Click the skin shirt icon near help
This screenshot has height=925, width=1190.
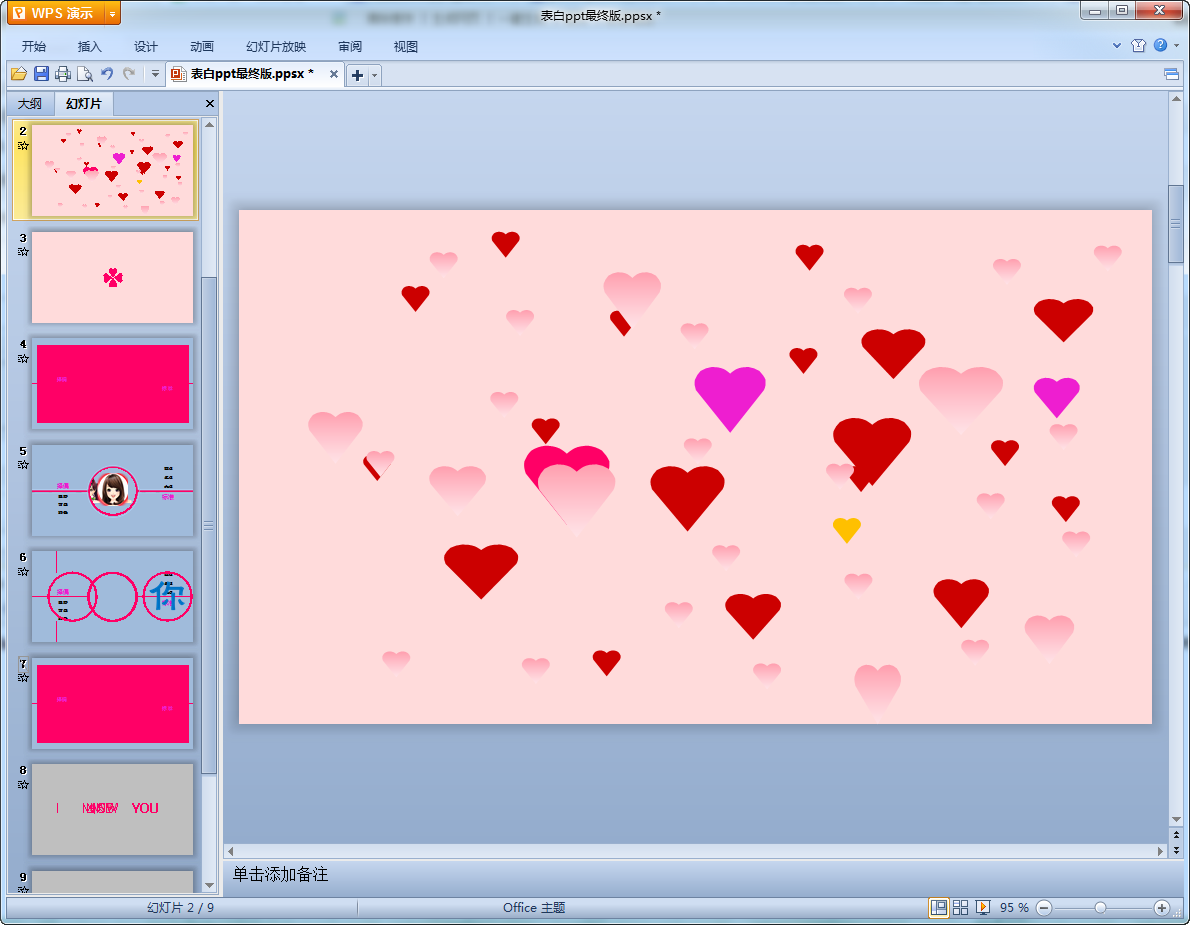pyautogui.click(x=1138, y=46)
